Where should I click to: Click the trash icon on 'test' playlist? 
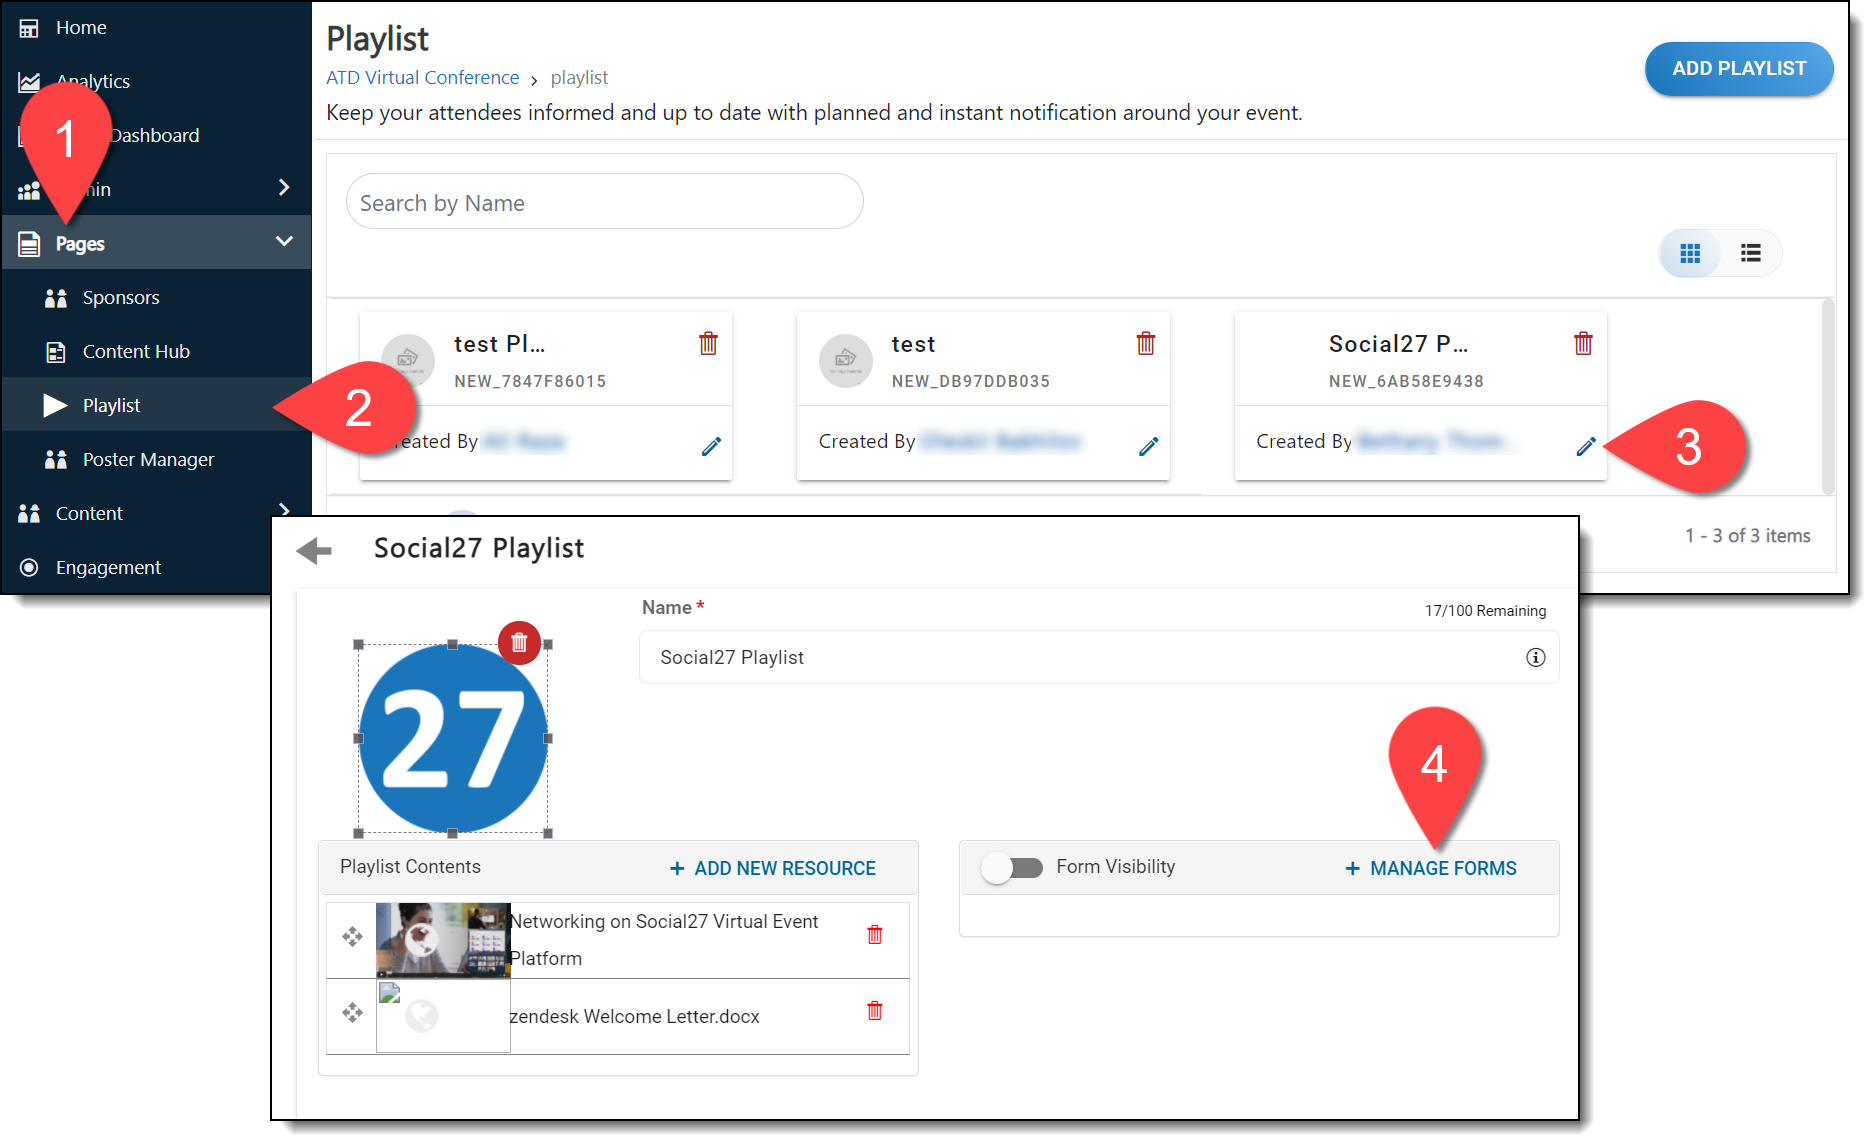[1145, 344]
